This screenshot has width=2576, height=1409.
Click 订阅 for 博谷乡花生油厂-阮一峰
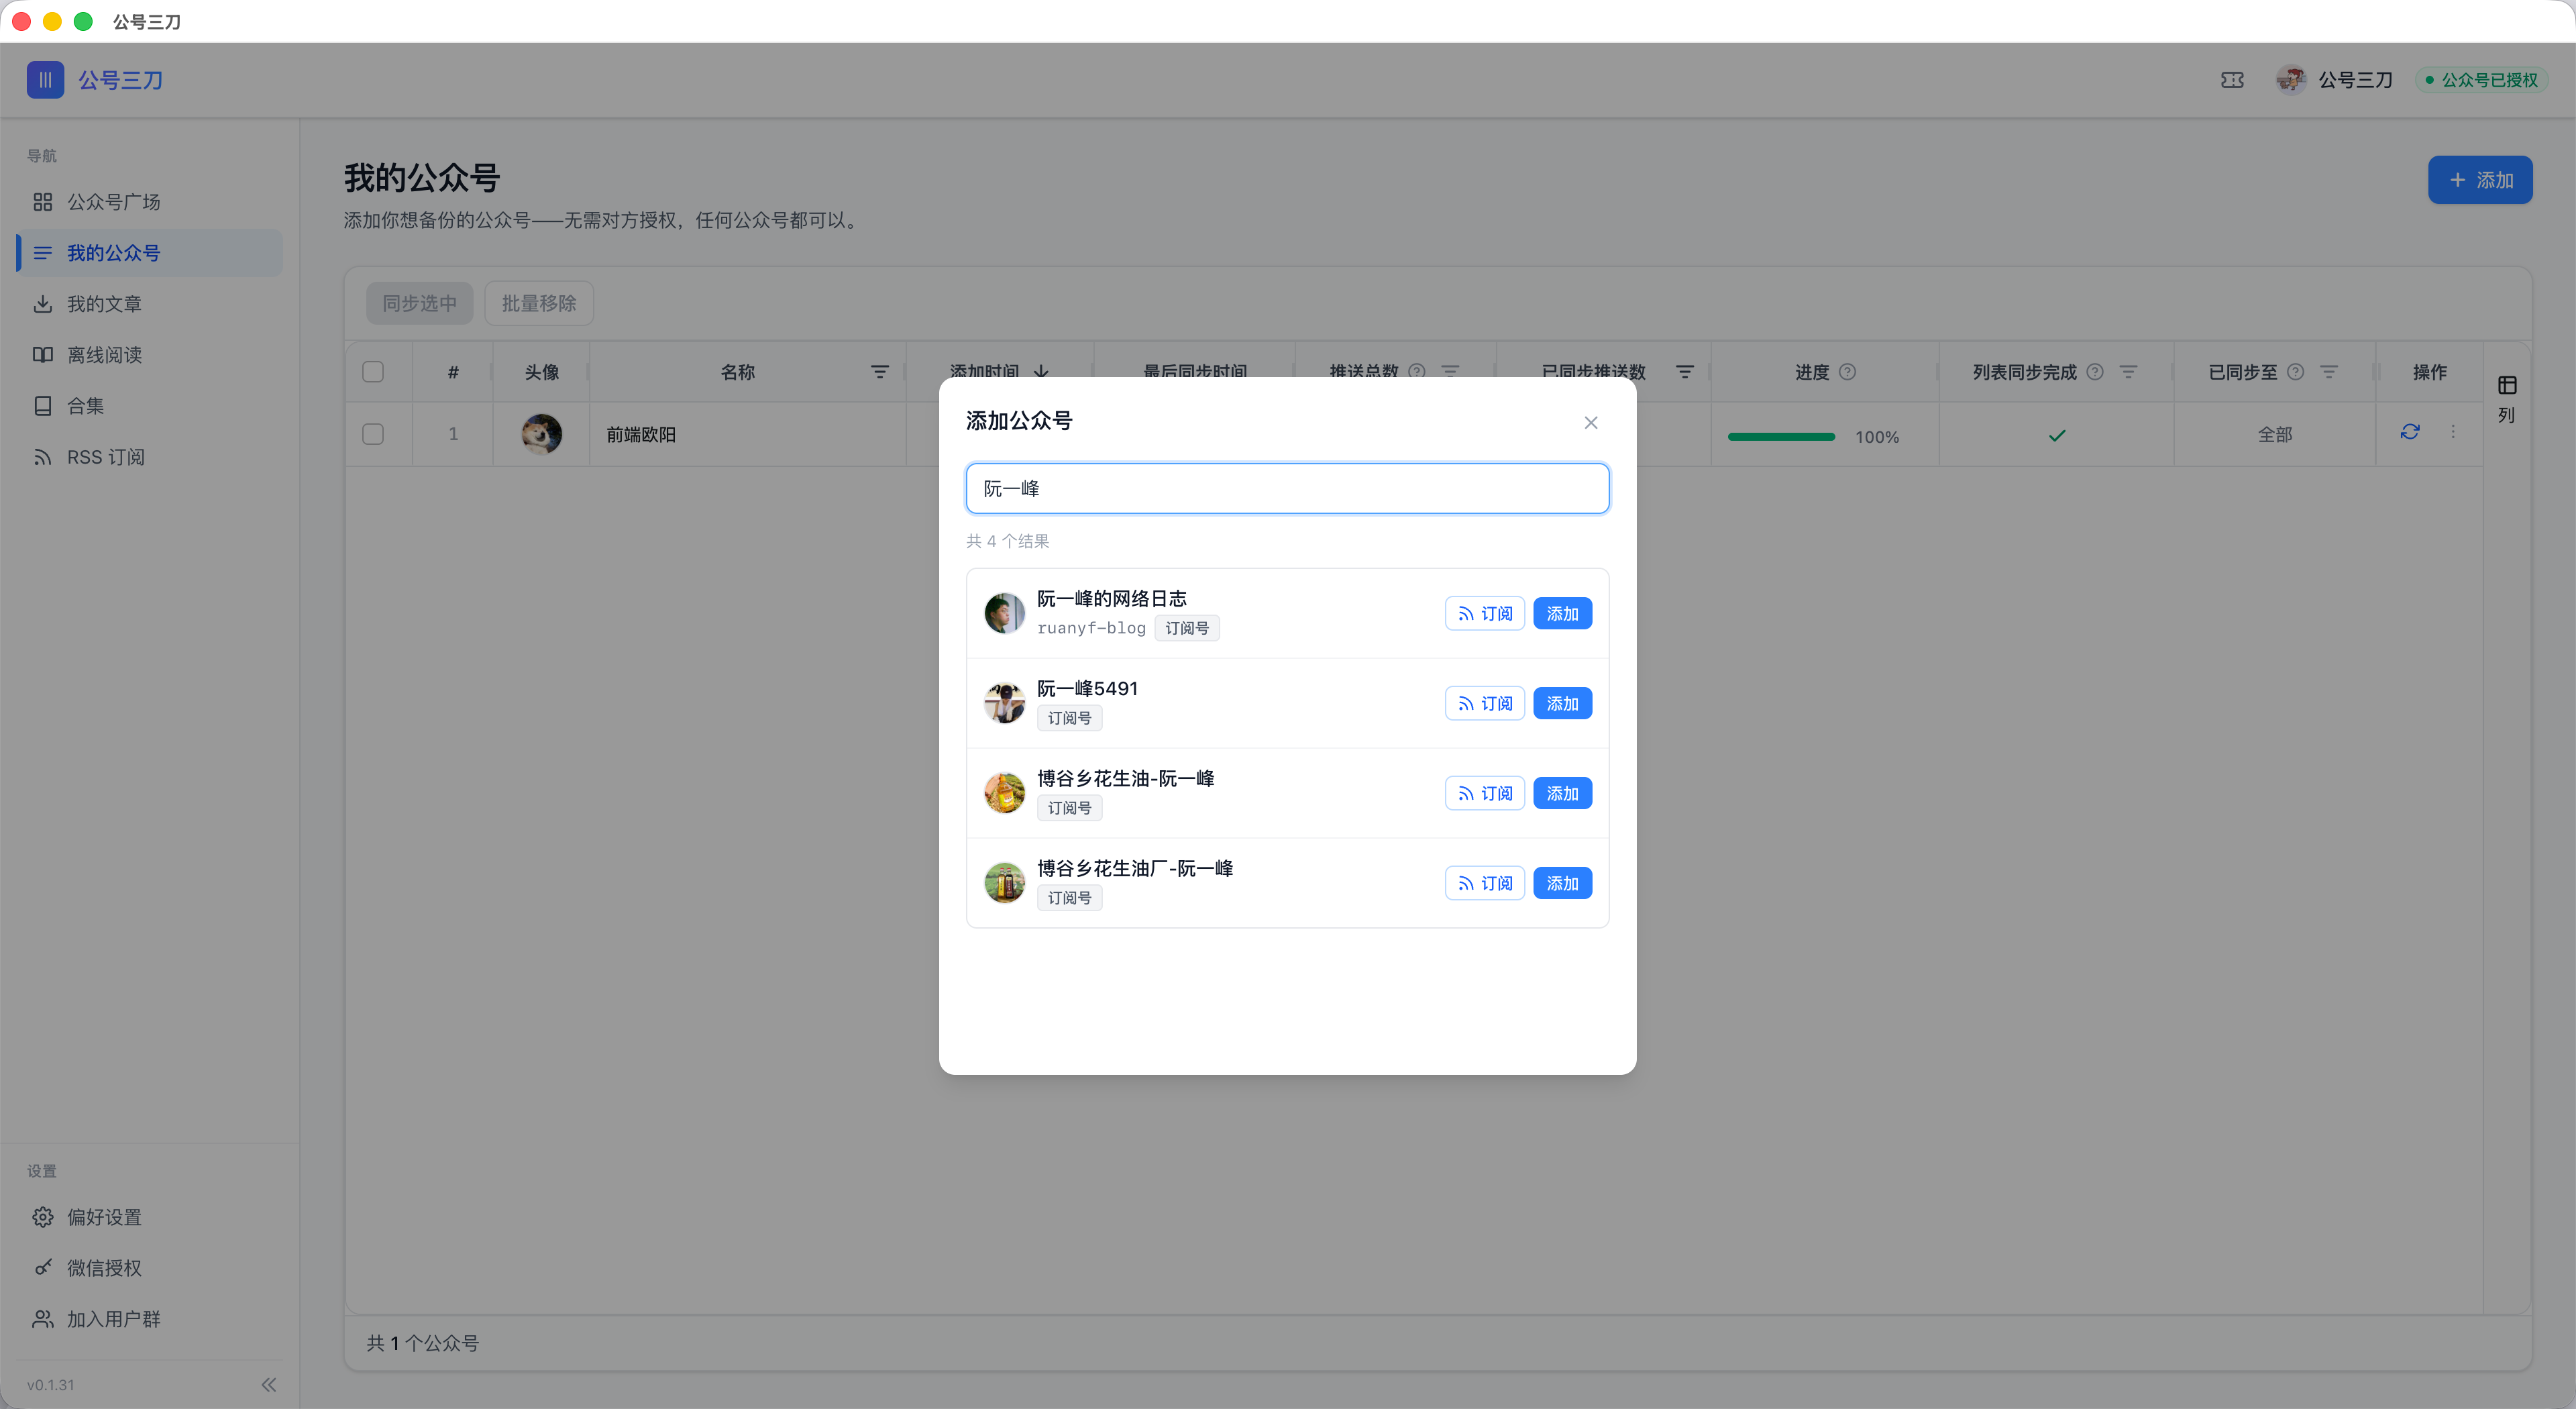point(1485,884)
